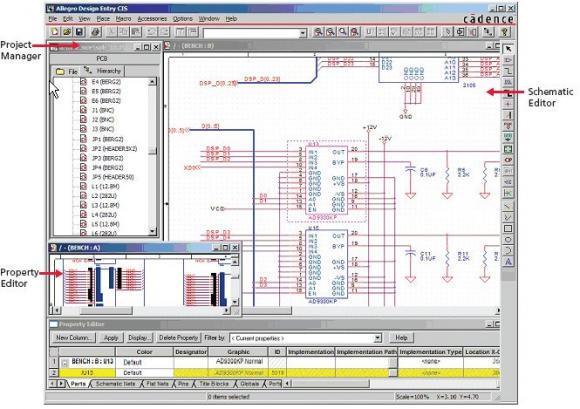Click the project tree scroll down arrow
The image size is (580, 409).
[x=152, y=231]
